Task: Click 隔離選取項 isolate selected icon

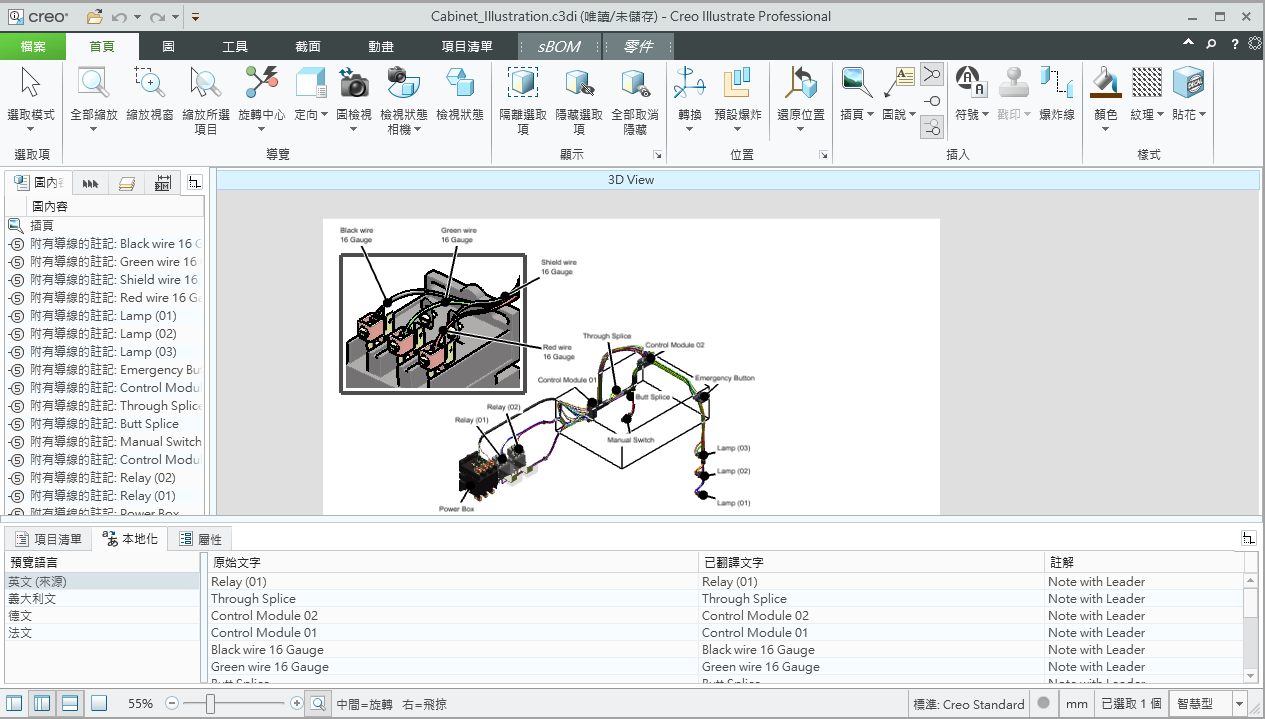Action: [523, 84]
